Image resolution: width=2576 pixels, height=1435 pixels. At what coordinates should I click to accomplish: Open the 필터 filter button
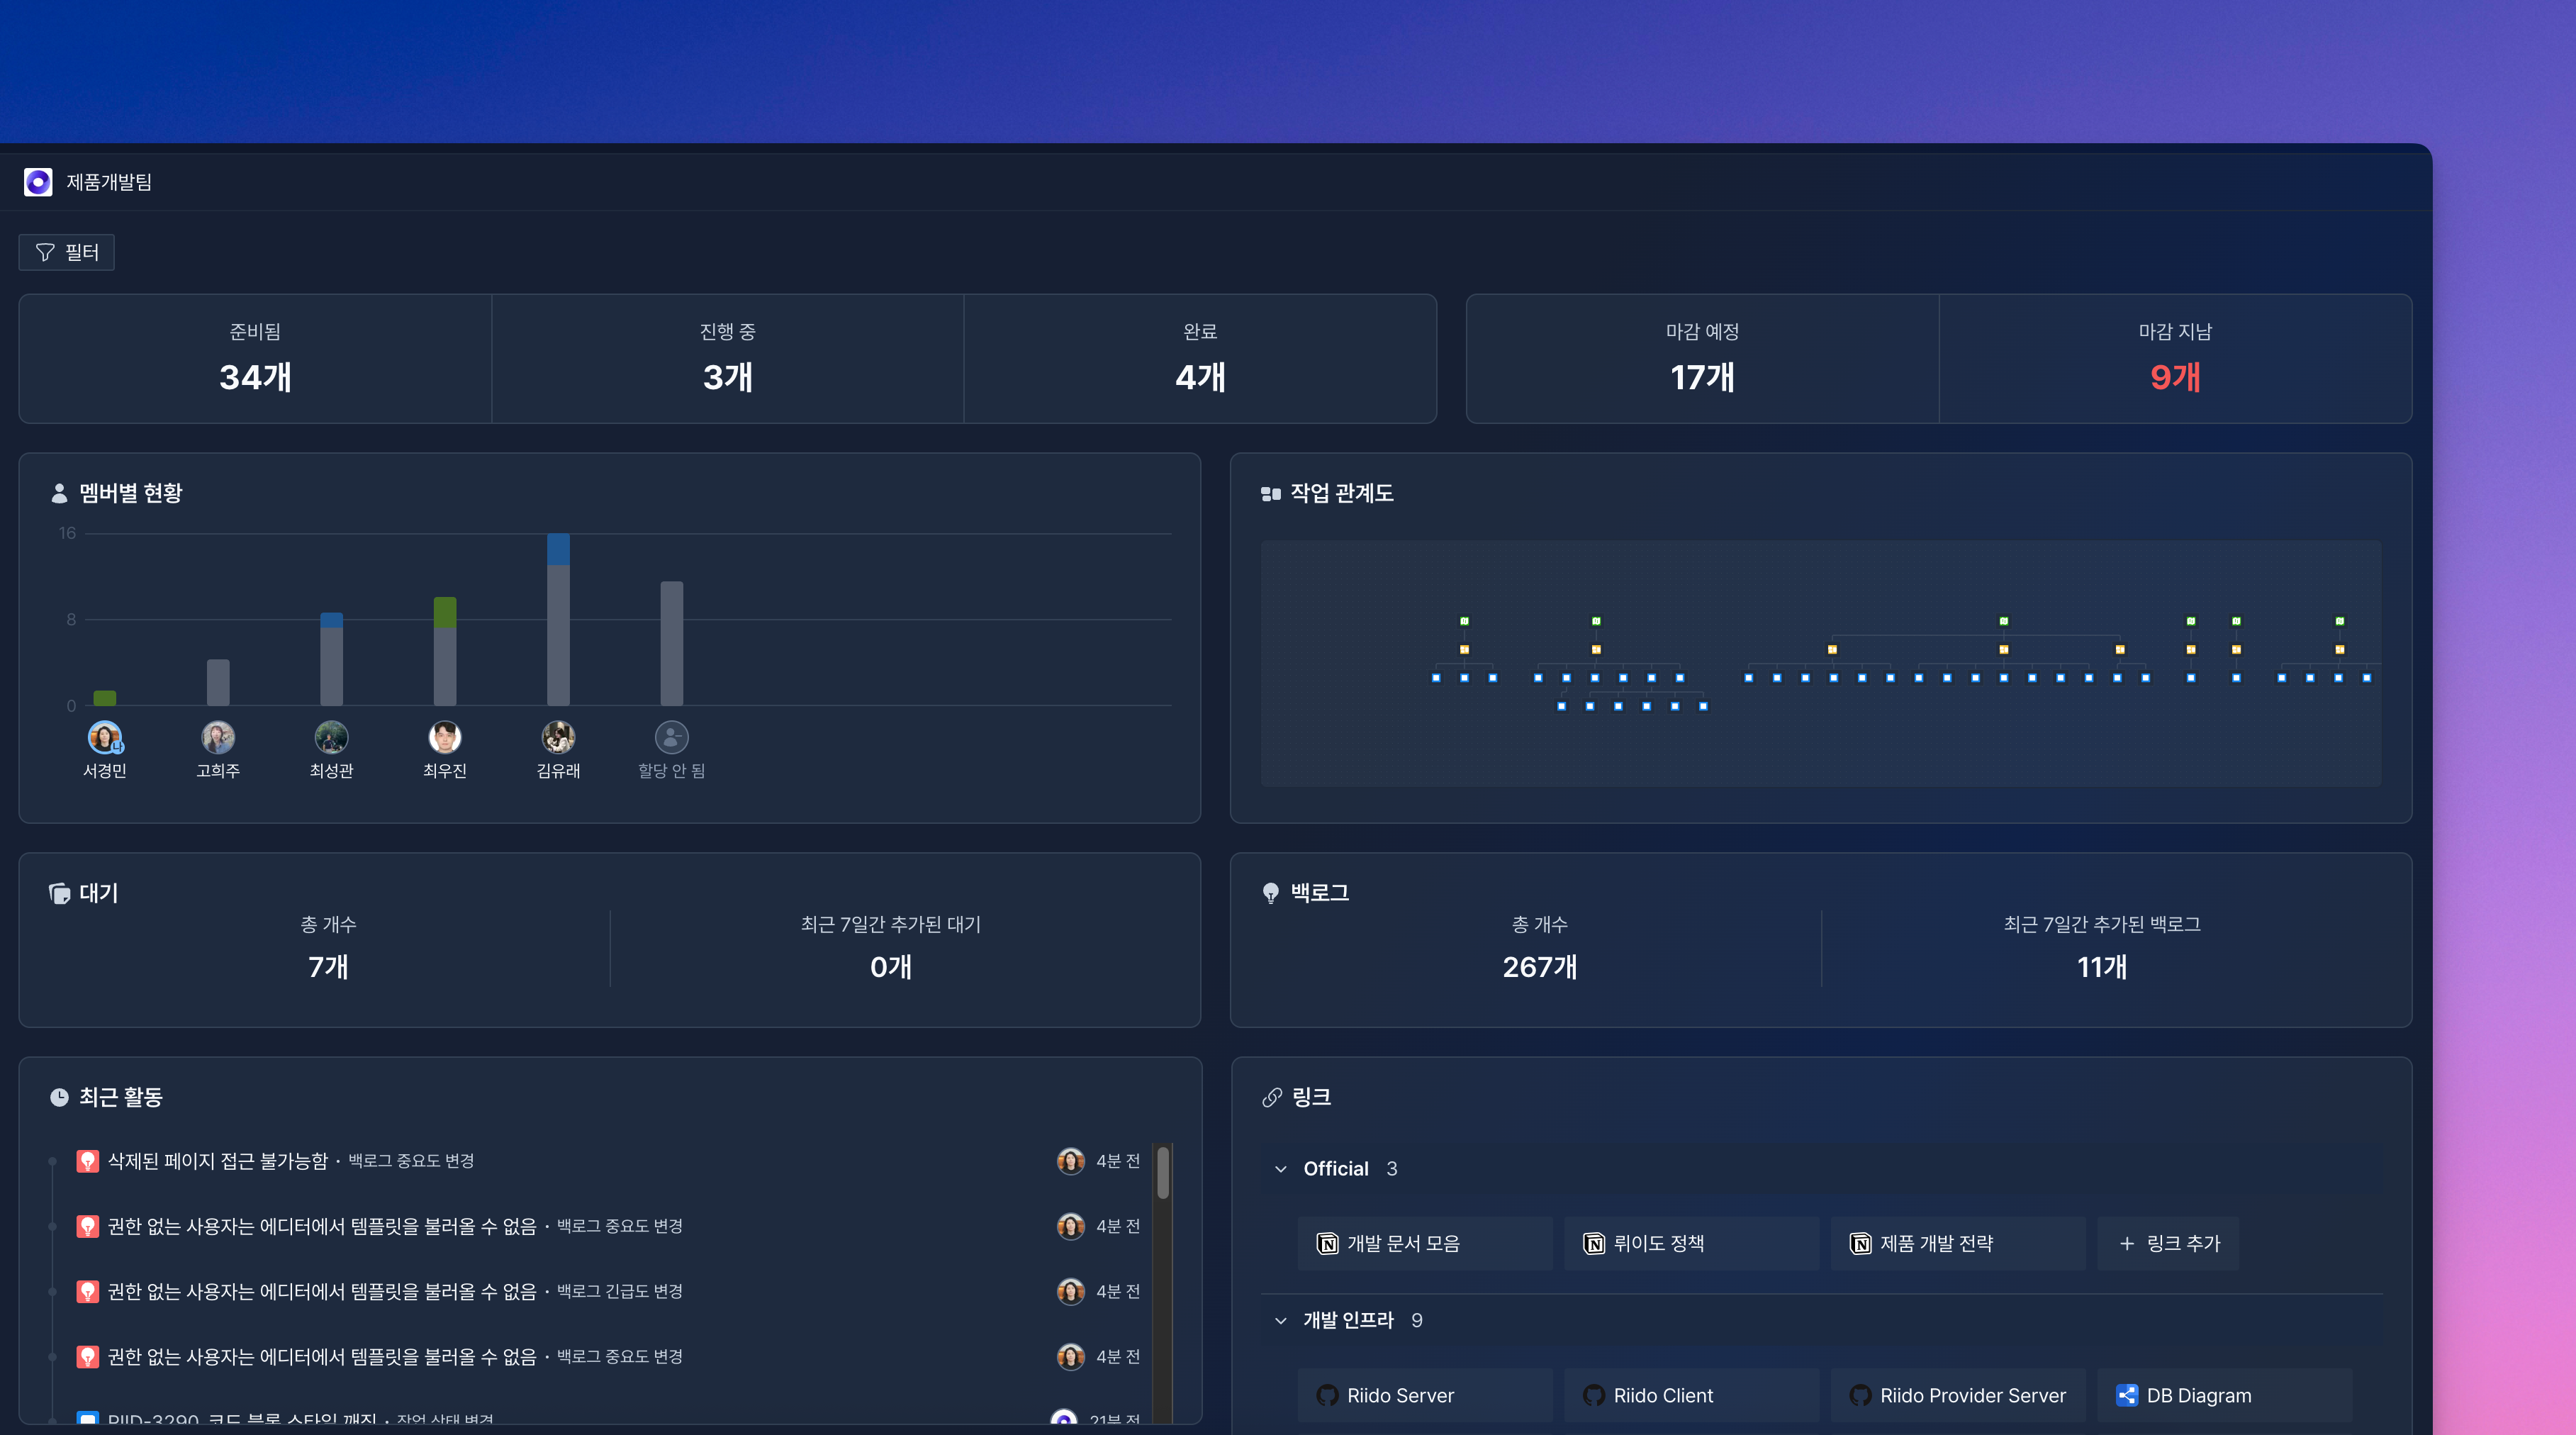click(67, 252)
